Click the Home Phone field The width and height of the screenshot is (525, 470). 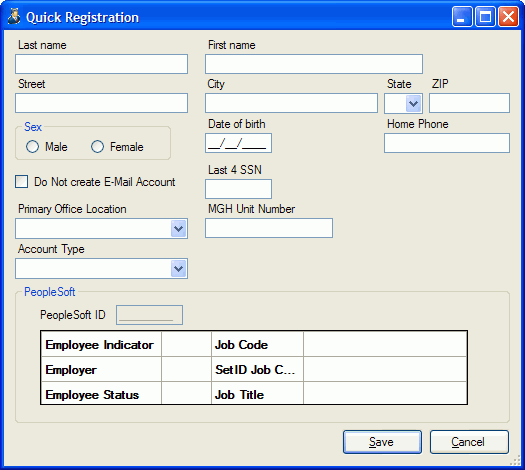(447, 143)
